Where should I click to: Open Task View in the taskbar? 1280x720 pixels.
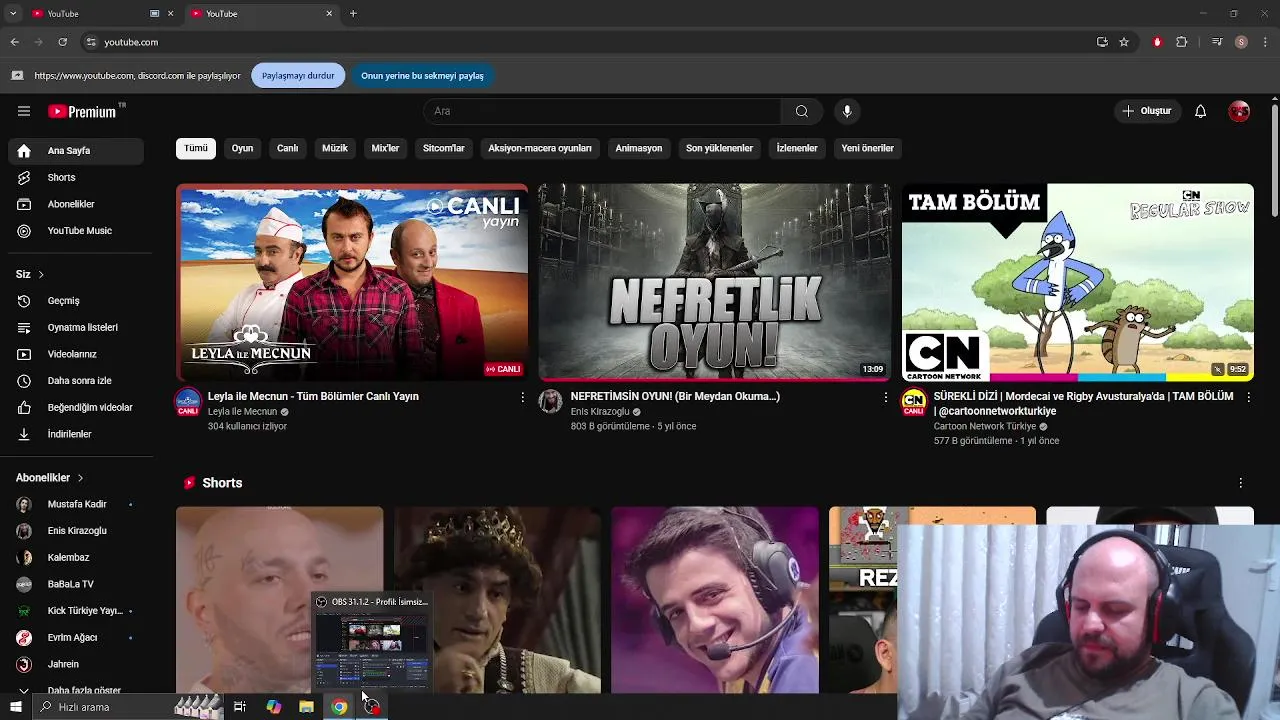point(240,707)
